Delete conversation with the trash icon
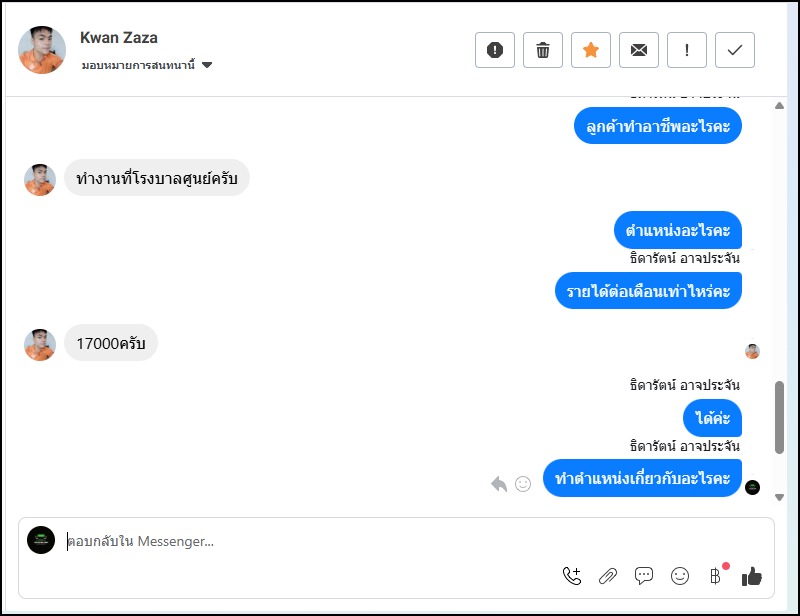 pyautogui.click(x=543, y=50)
